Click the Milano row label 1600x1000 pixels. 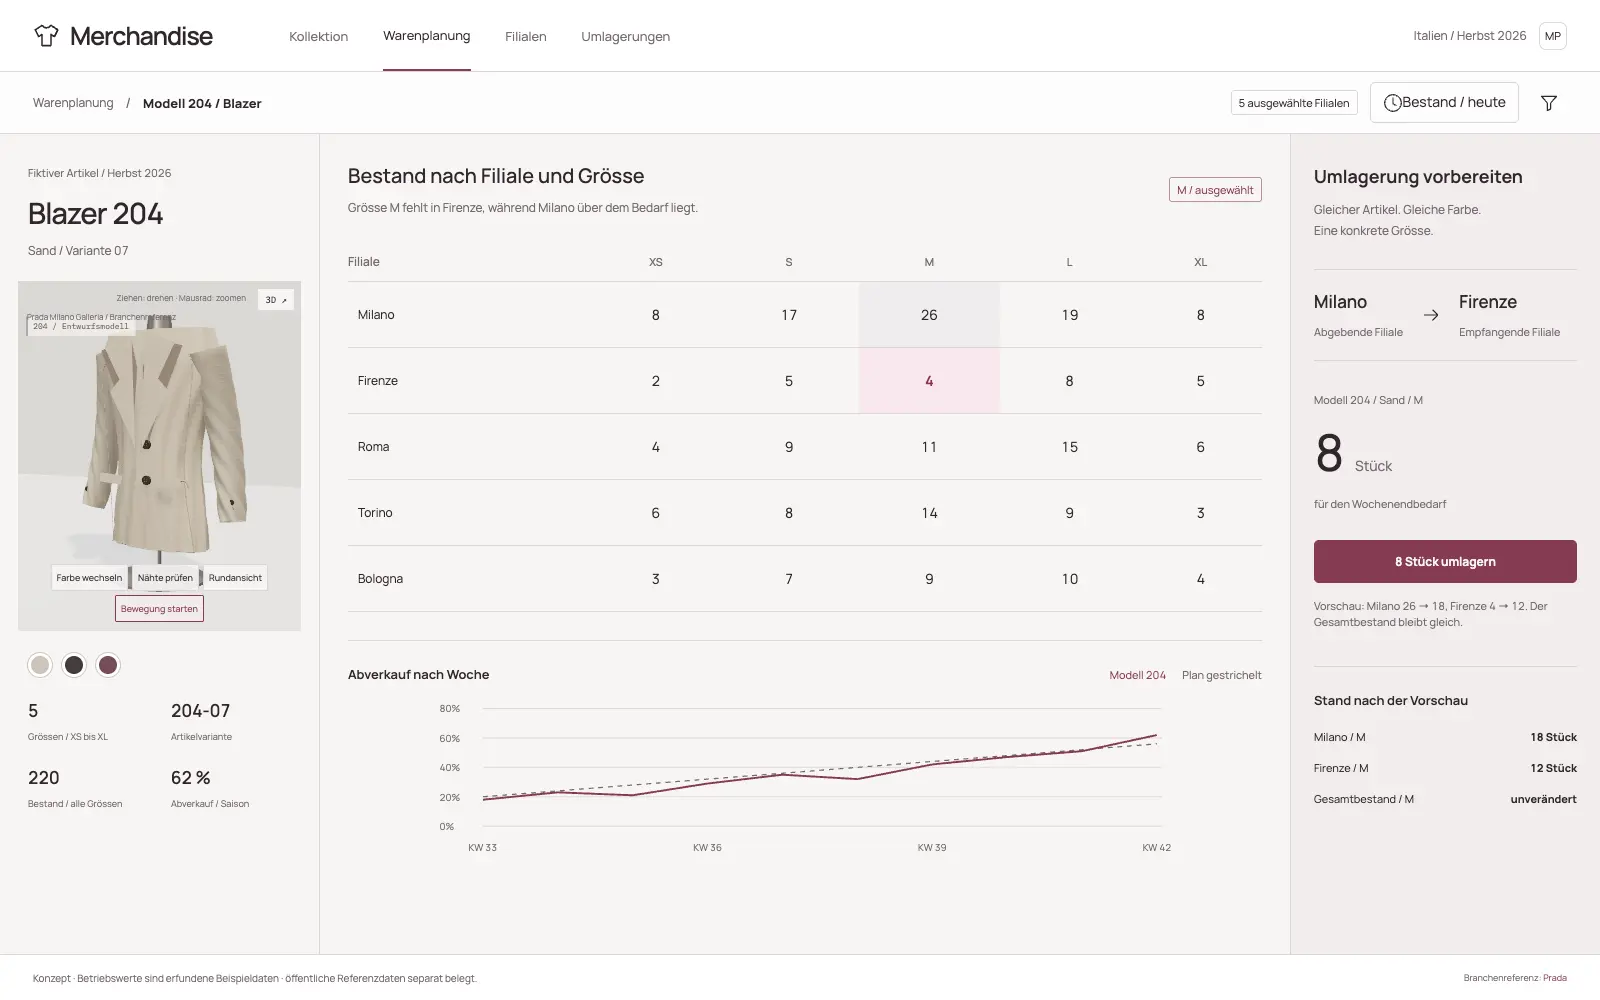coord(376,315)
